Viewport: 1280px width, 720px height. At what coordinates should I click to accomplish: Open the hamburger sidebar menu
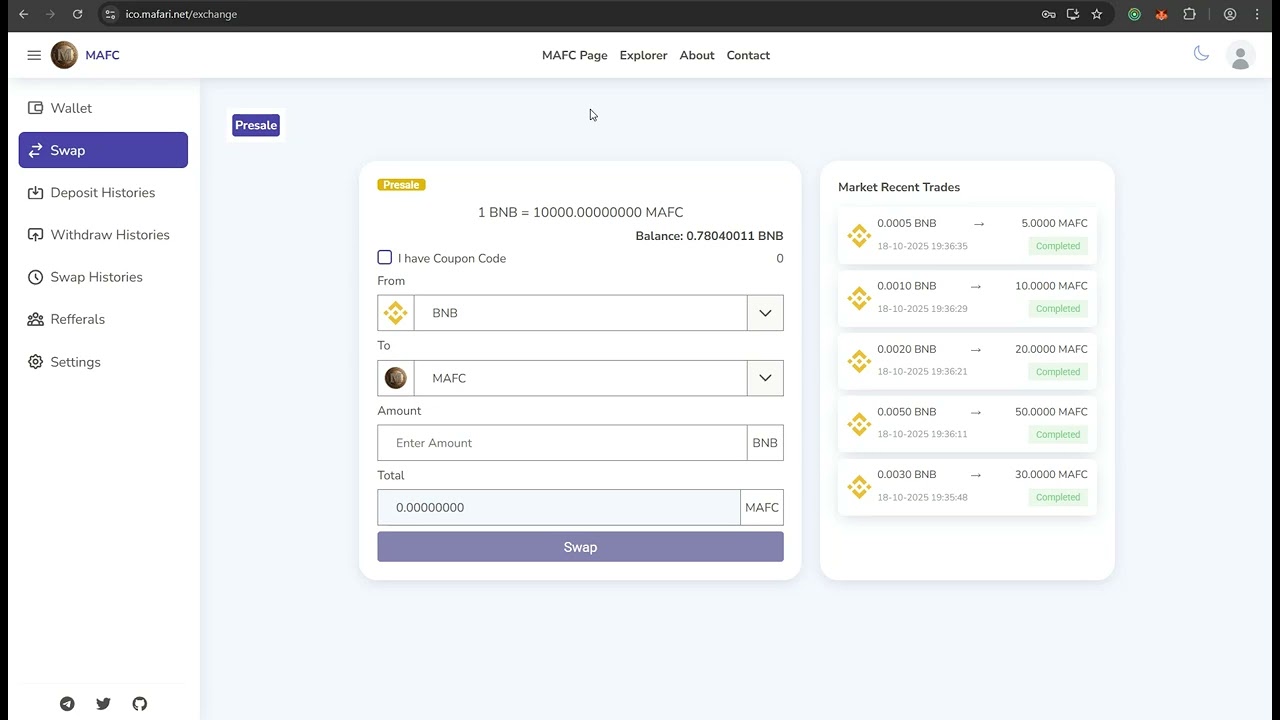34,55
